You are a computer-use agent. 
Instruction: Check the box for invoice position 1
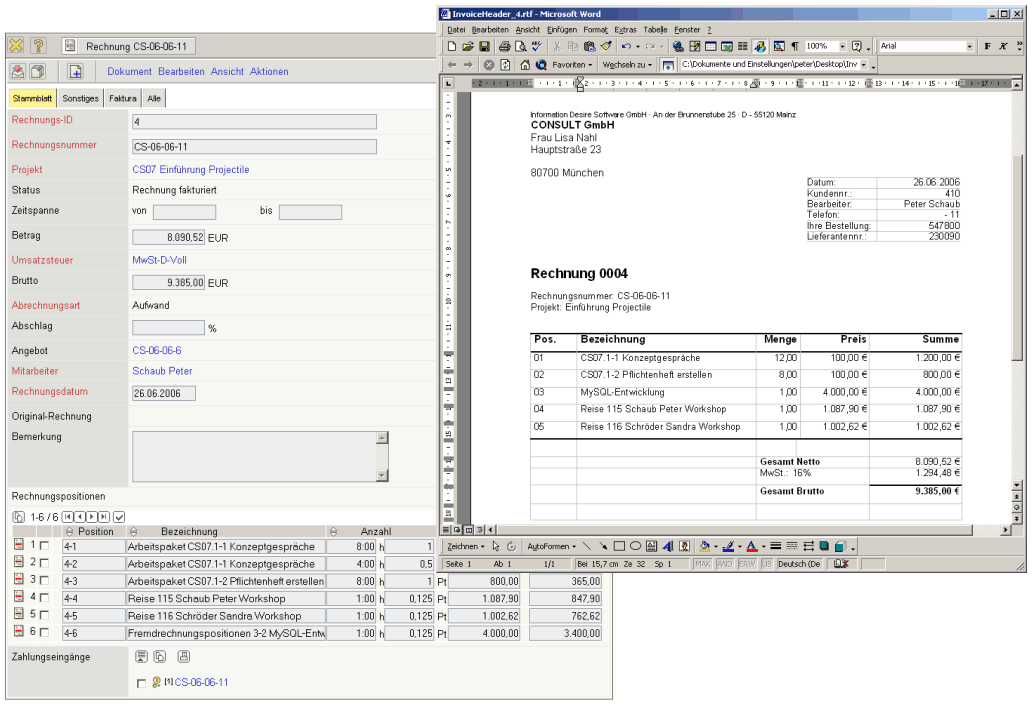pyautogui.click(x=44, y=546)
